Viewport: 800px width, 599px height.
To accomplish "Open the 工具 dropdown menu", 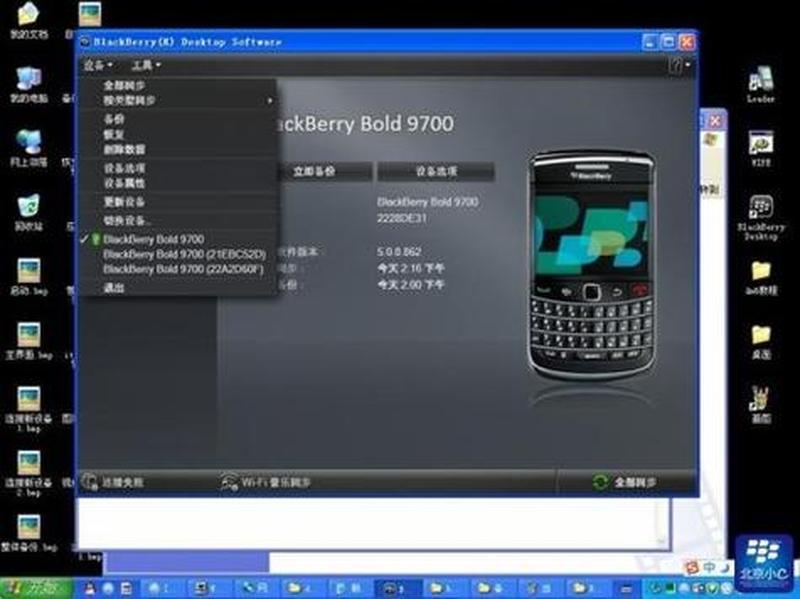I will click(x=146, y=65).
